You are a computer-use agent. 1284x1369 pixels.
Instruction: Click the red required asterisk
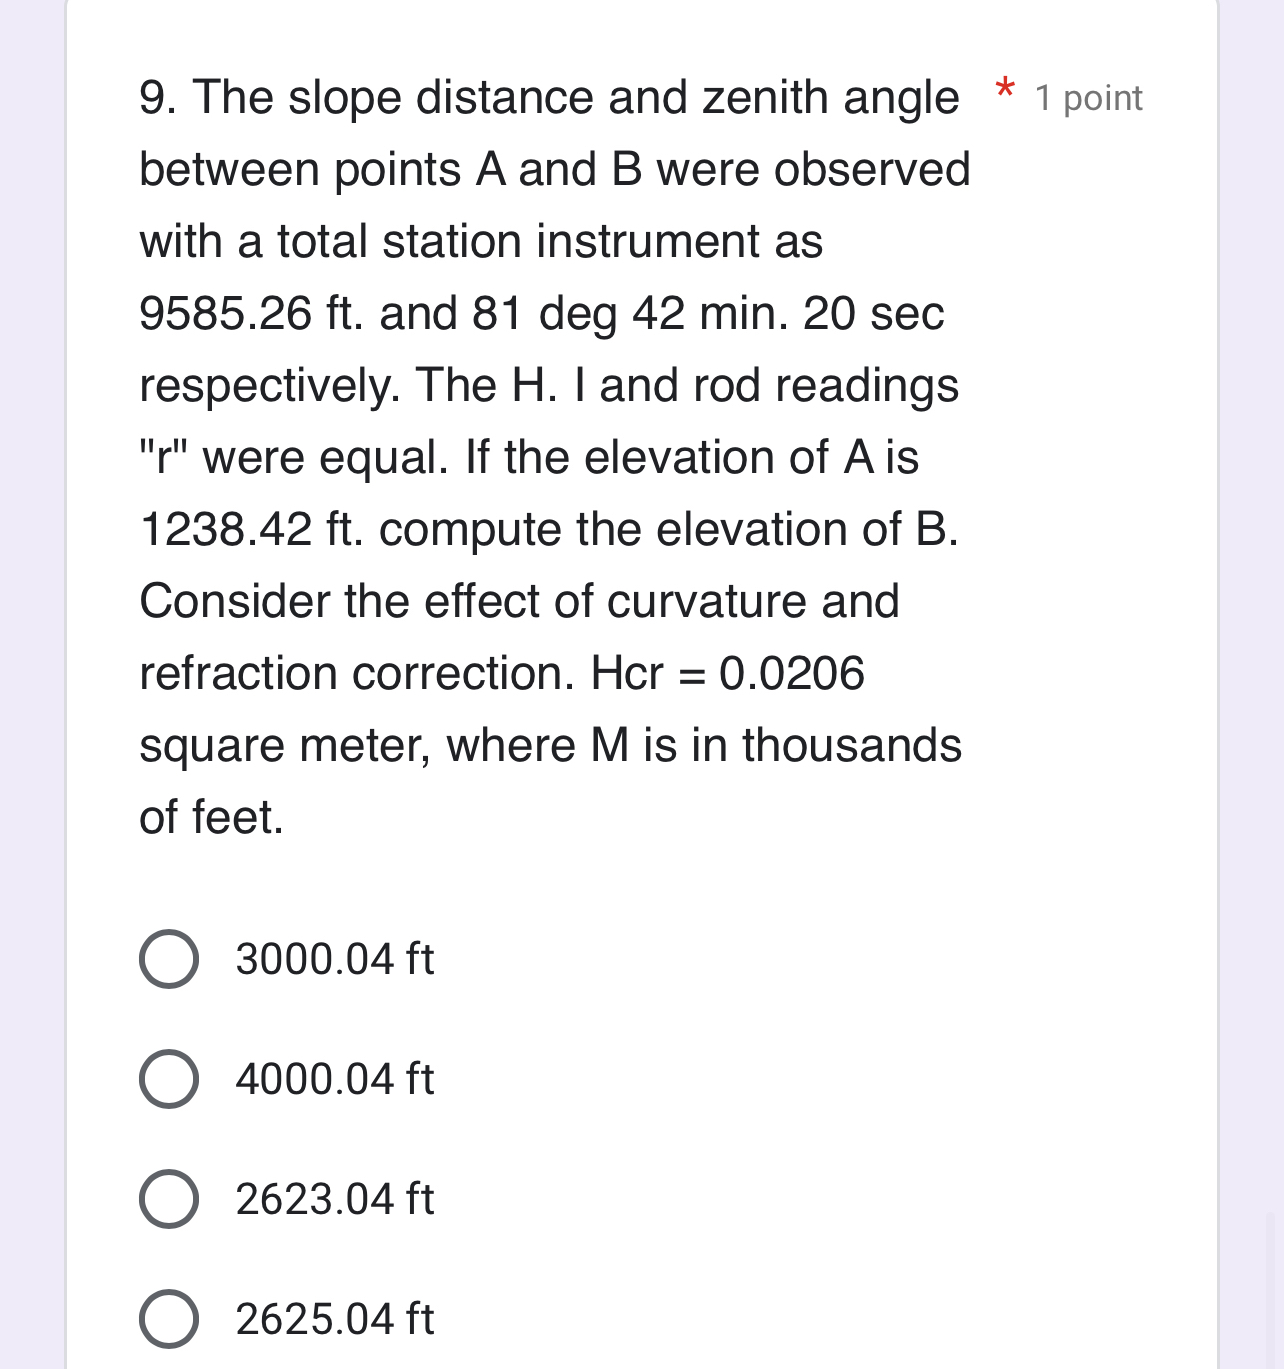coord(1003,92)
